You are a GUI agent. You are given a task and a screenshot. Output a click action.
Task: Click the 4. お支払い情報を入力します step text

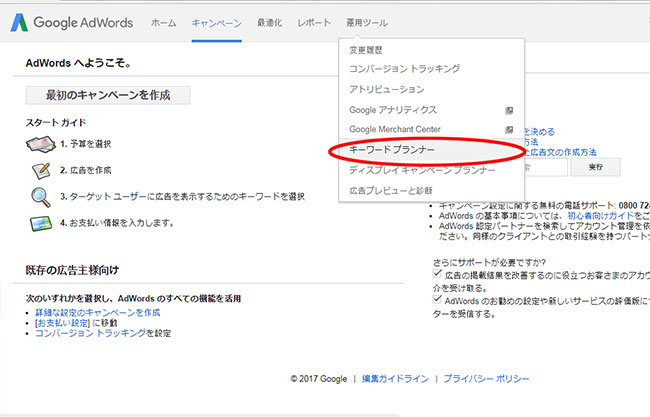pyautogui.click(x=117, y=223)
